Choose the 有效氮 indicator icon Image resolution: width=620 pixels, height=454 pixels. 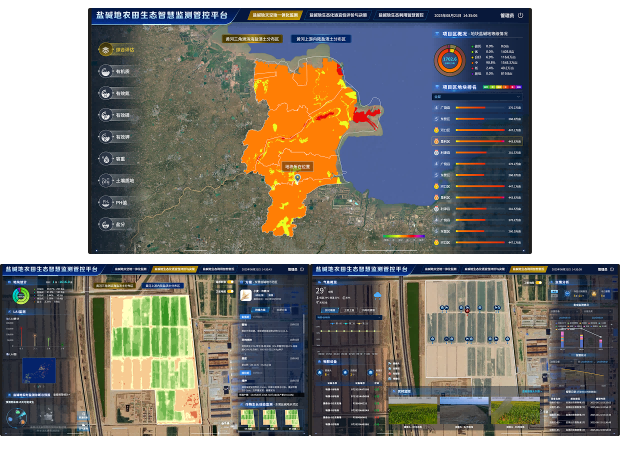pyautogui.click(x=106, y=94)
